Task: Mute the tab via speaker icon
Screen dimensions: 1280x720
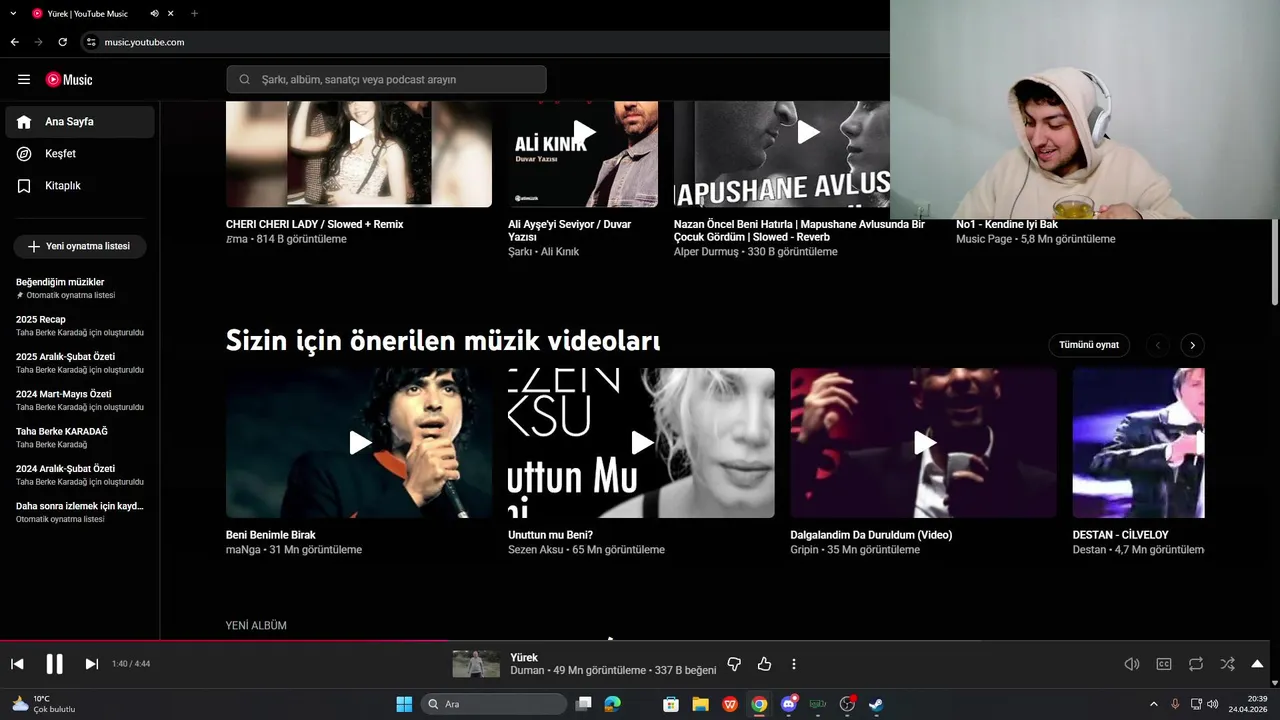Action: pos(154,13)
